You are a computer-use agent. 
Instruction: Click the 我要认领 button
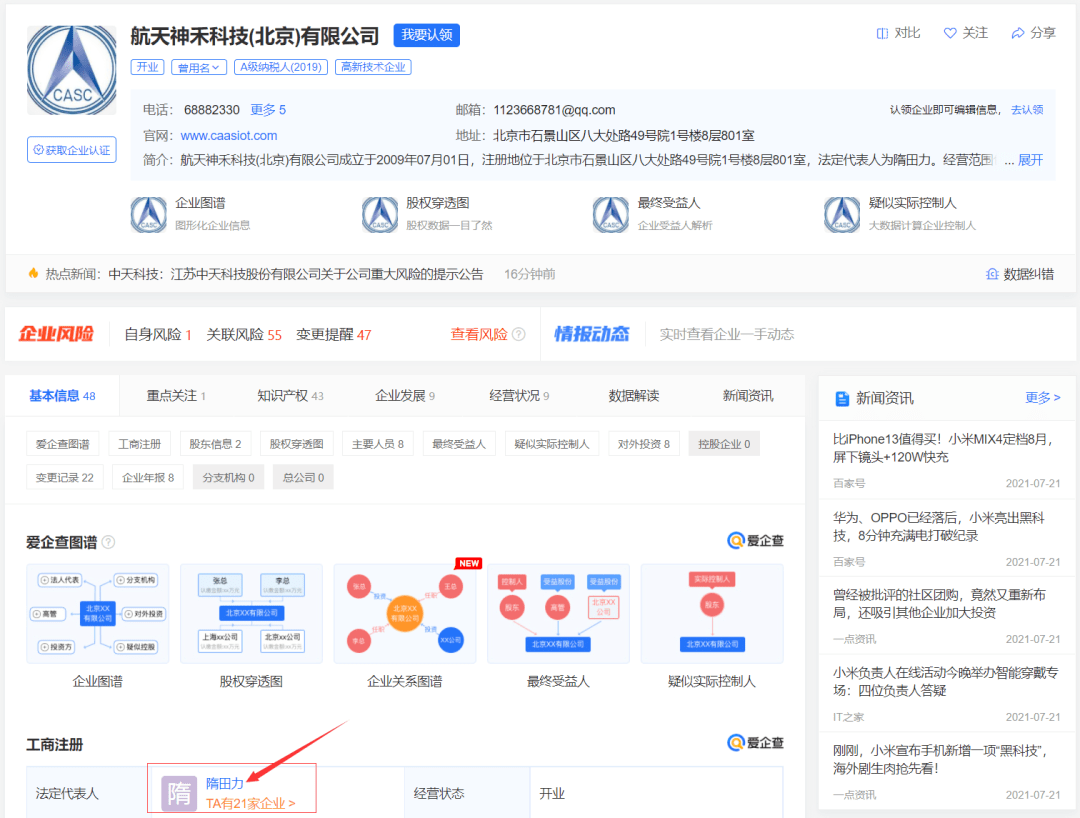pos(426,35)
